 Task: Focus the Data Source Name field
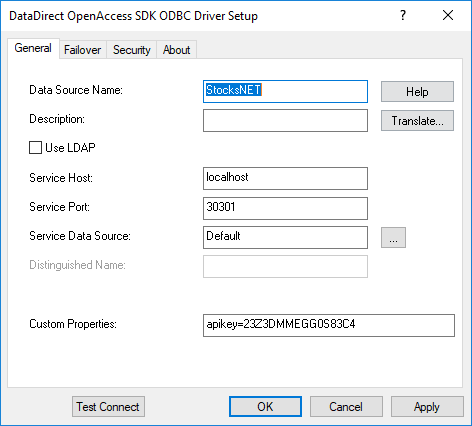point(285,91)
